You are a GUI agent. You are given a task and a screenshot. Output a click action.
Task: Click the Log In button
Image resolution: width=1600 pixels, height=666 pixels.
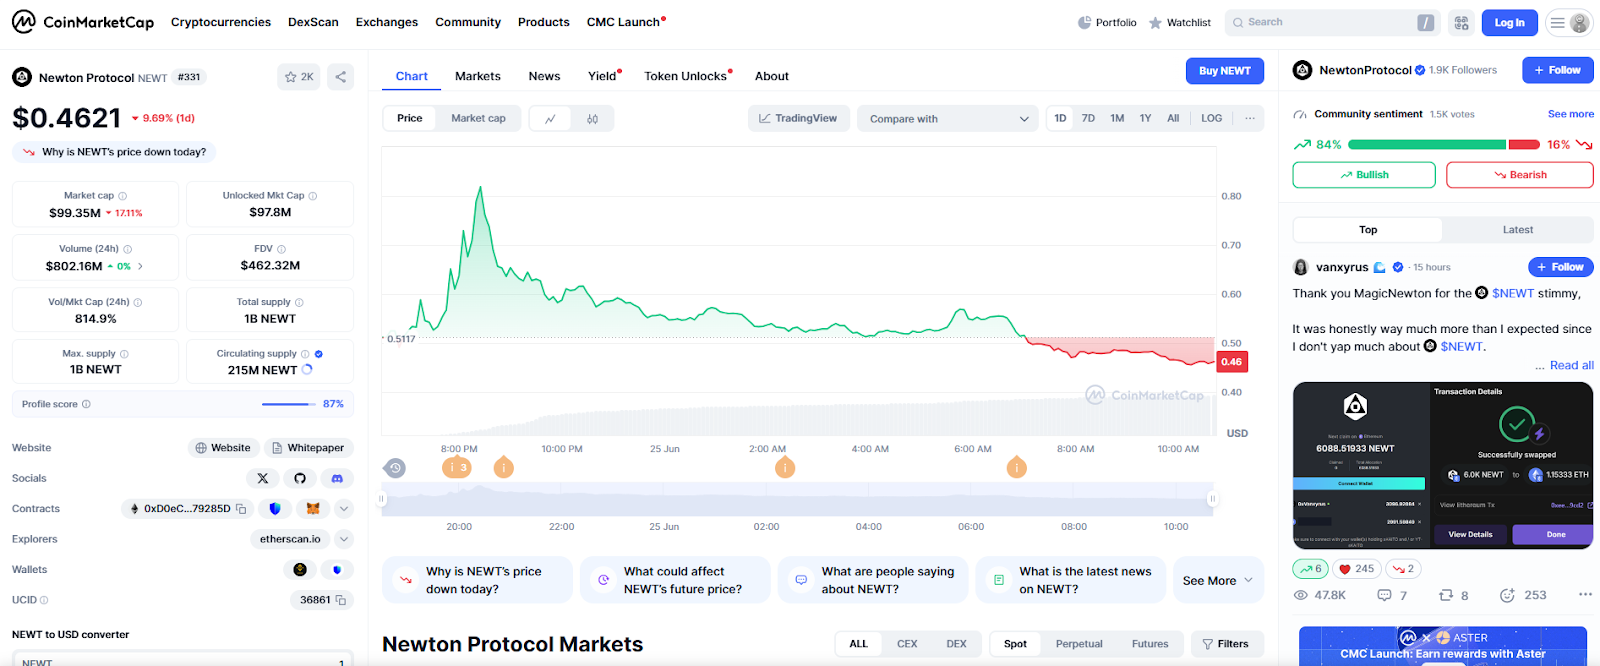[x=1510, y=22]
